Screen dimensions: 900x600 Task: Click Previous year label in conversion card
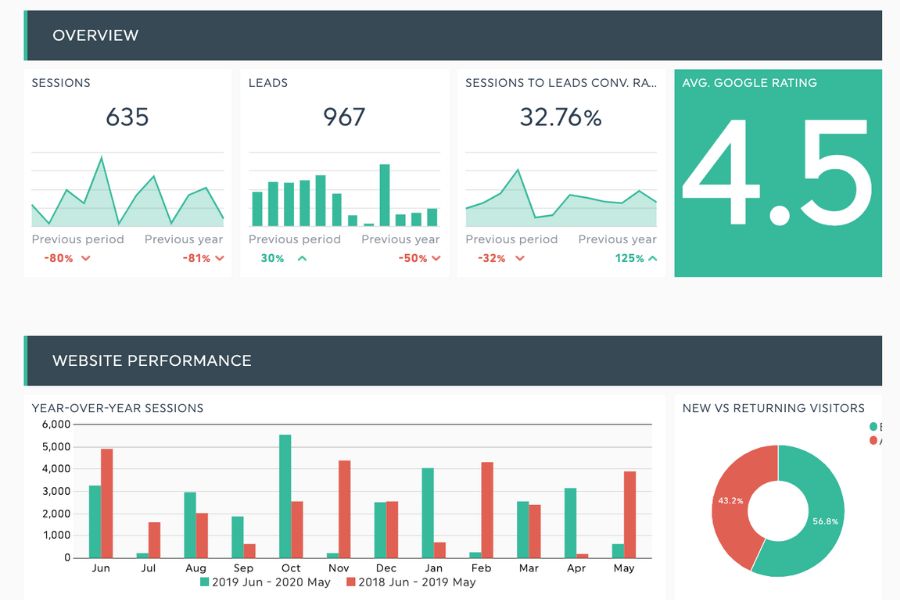click(x=617, y=239)
